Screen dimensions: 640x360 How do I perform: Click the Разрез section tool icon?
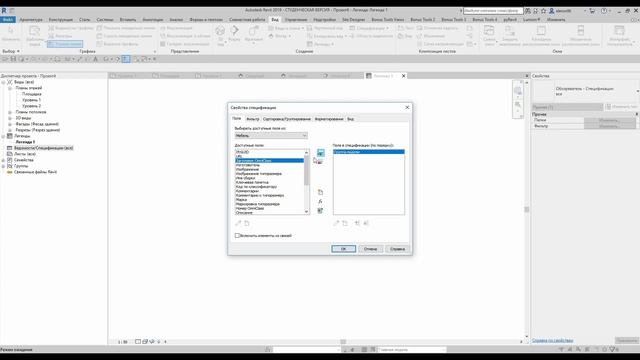click(235, 31)
